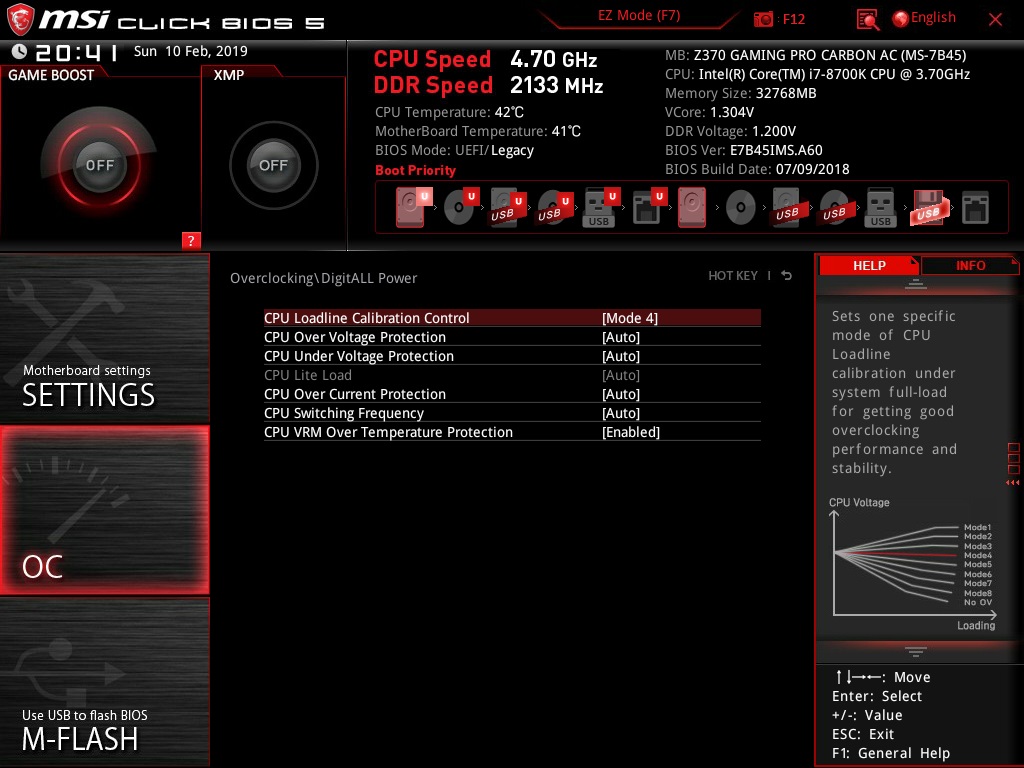Select the first hard disk boot priority icon
The image size is (1024, 768).
[411, 207]
